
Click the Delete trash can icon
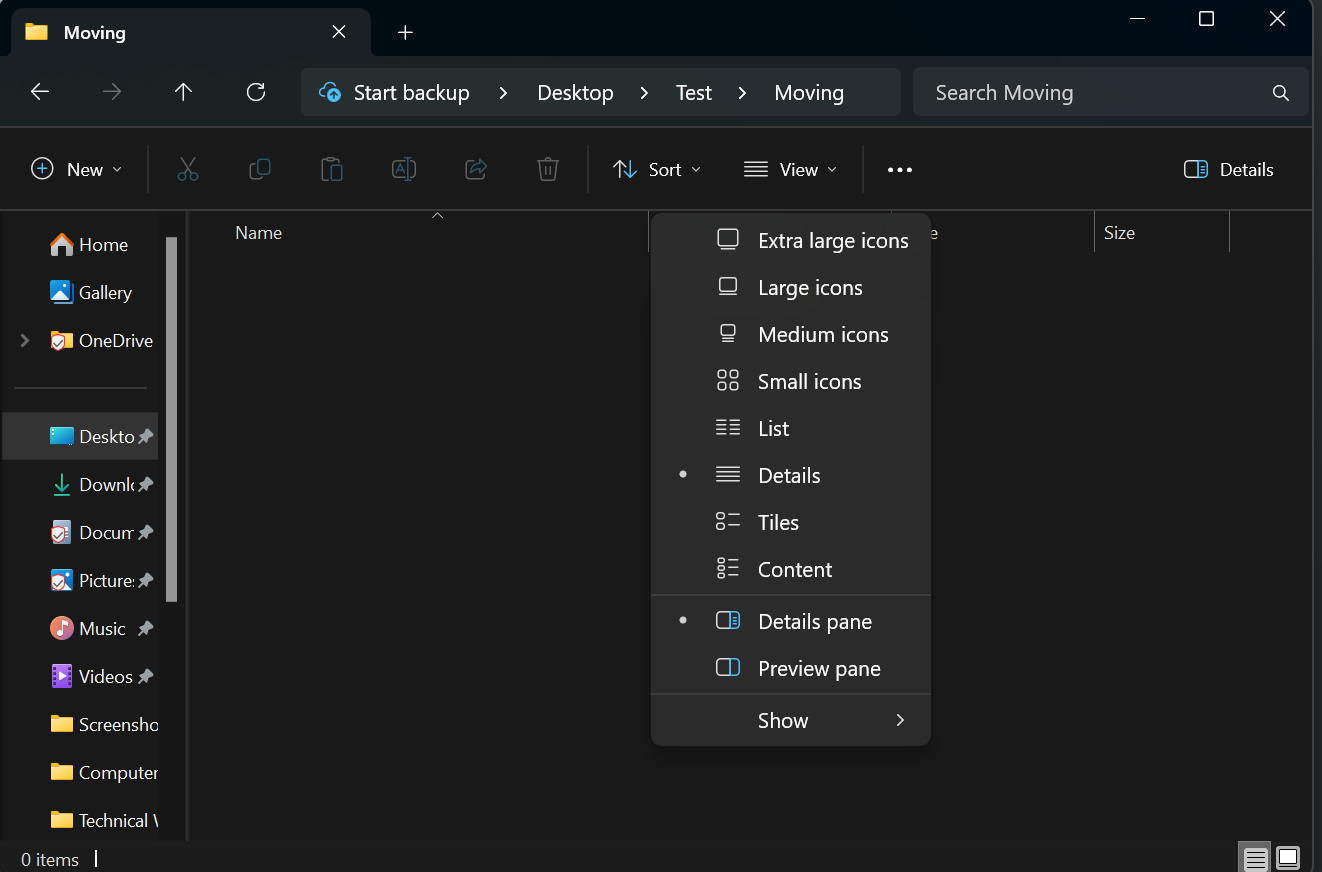tap(548, 170)
